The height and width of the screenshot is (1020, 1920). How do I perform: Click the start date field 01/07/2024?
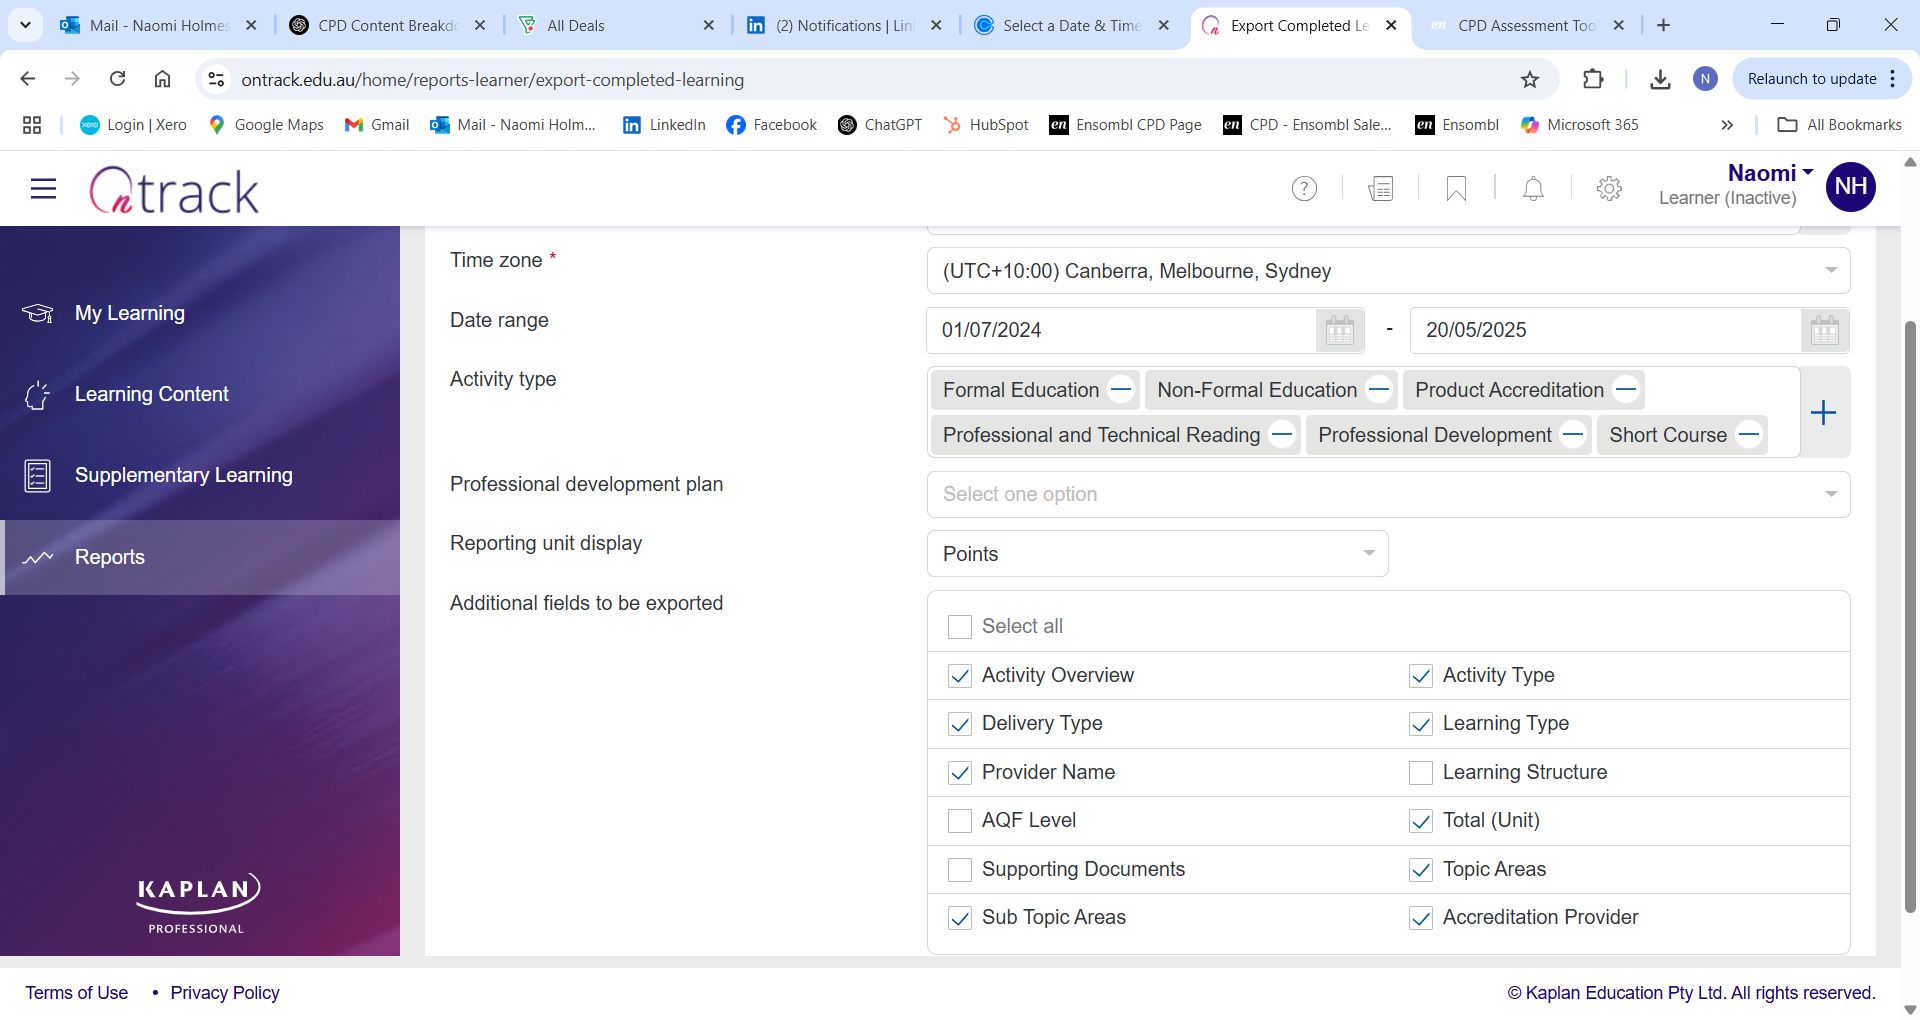pyautogui.click(x=1121, y=330)
